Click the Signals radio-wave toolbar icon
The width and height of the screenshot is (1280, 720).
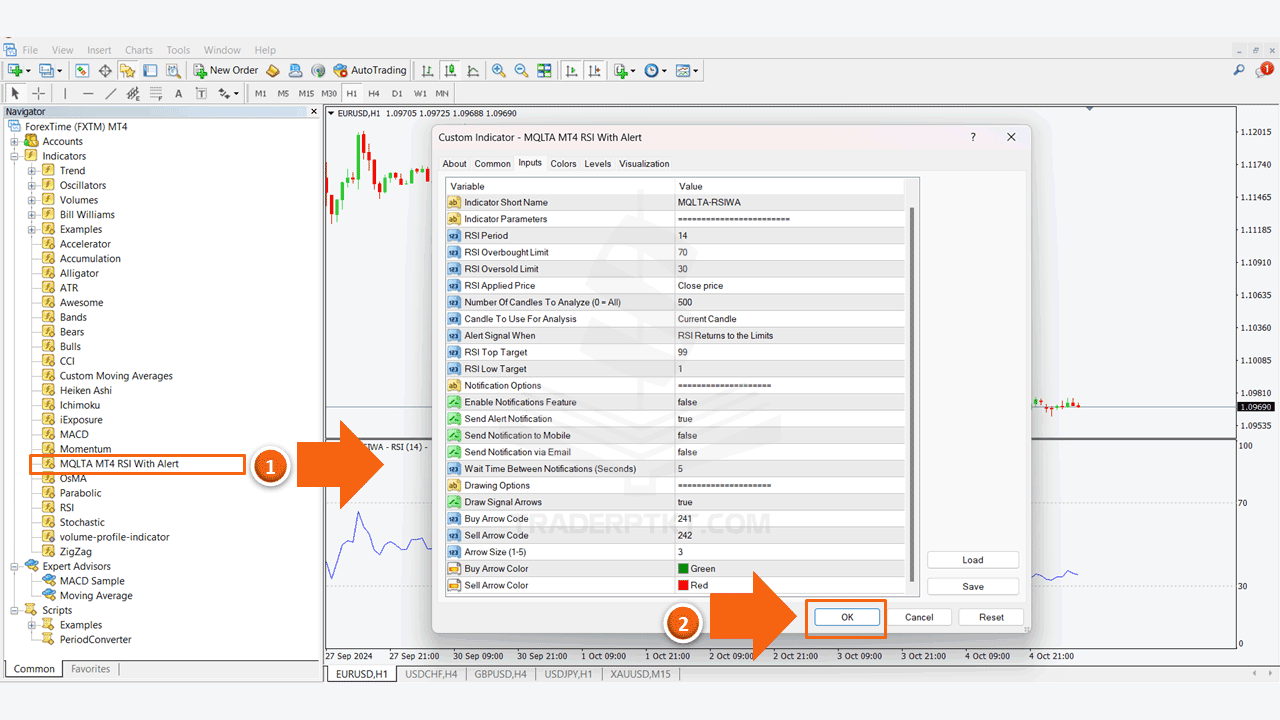[318, 70]
